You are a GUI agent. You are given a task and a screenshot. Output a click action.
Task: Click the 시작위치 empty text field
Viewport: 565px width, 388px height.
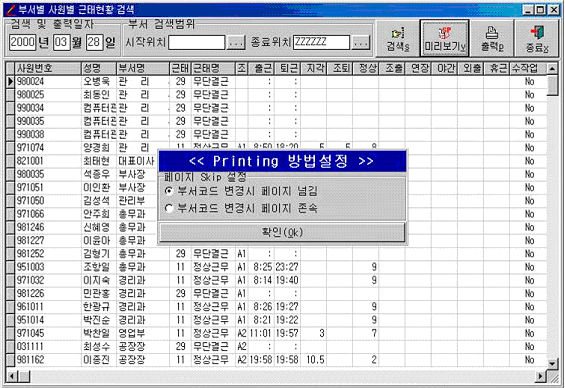pos(197,43)
